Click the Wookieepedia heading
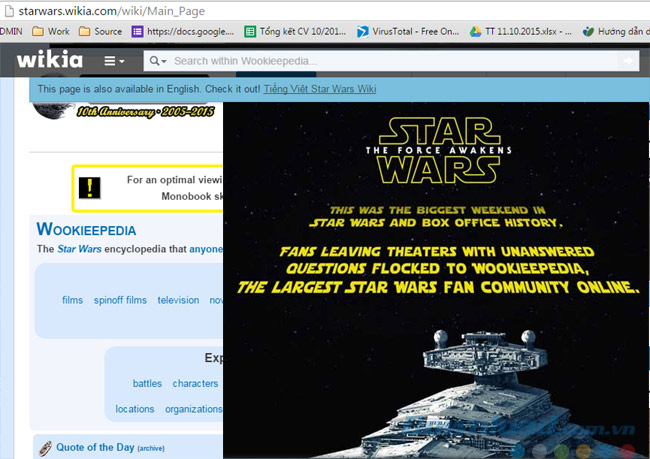 [86, 229]
